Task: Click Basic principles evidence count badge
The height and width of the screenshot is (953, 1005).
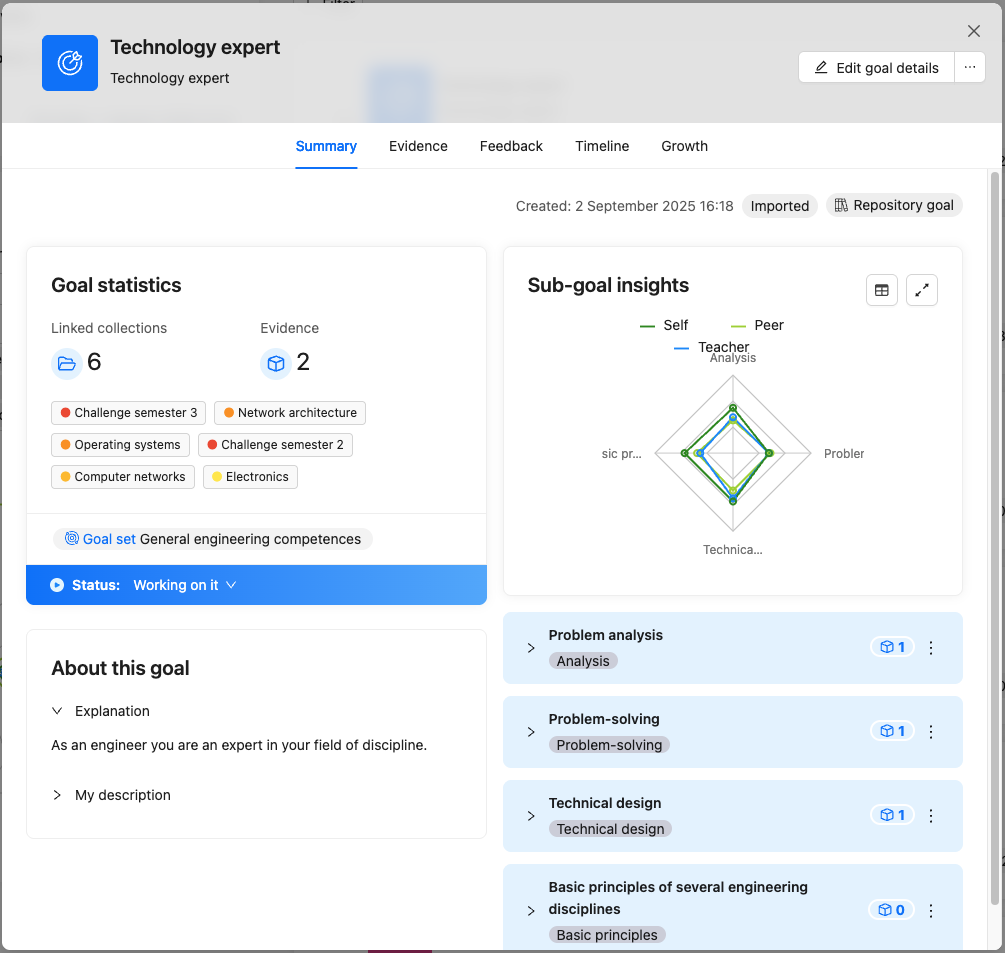Action: coord(892,910)
